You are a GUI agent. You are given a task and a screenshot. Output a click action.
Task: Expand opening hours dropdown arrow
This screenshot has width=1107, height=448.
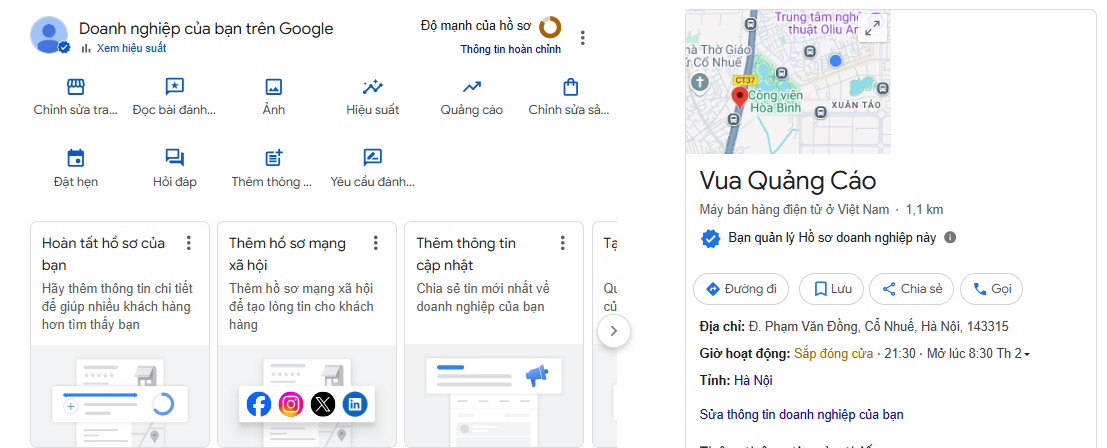tap(1027, 354)
